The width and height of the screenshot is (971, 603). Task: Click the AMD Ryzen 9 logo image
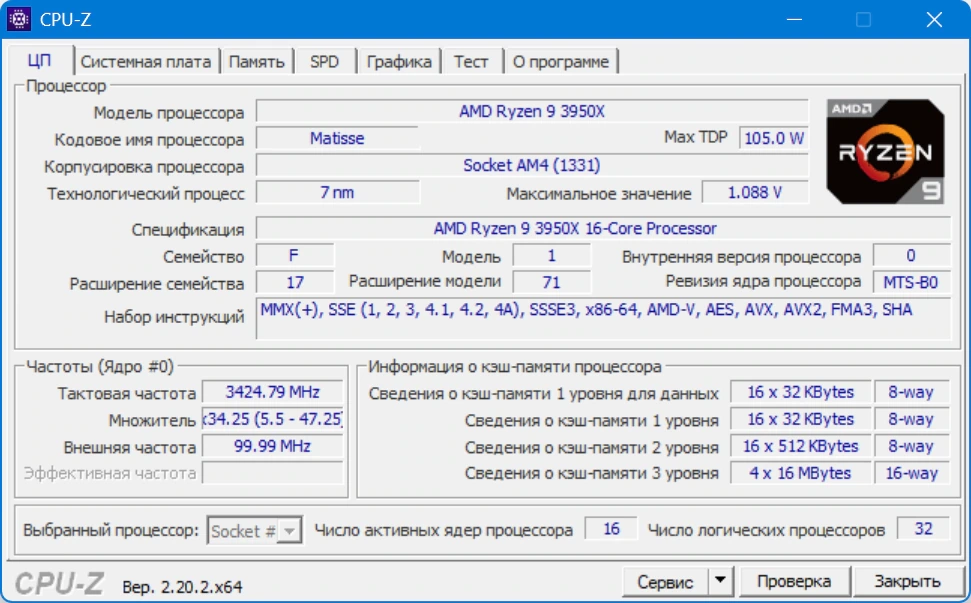[886, 152]
